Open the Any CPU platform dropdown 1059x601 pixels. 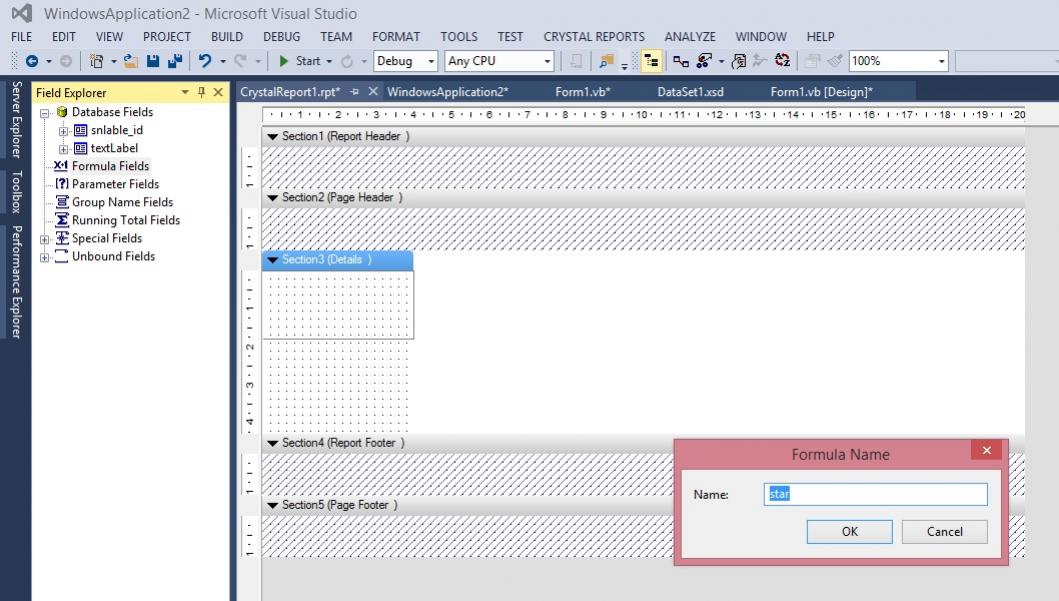[x=547, y=61]
